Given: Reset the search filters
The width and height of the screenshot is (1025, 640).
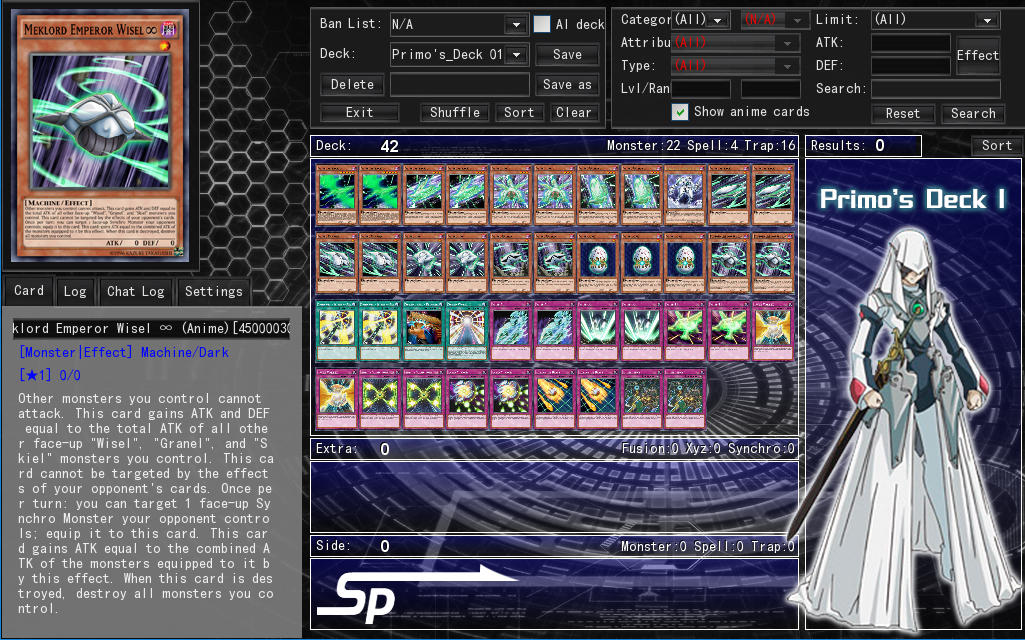Looking at the screenshot, I should (903, 113).
